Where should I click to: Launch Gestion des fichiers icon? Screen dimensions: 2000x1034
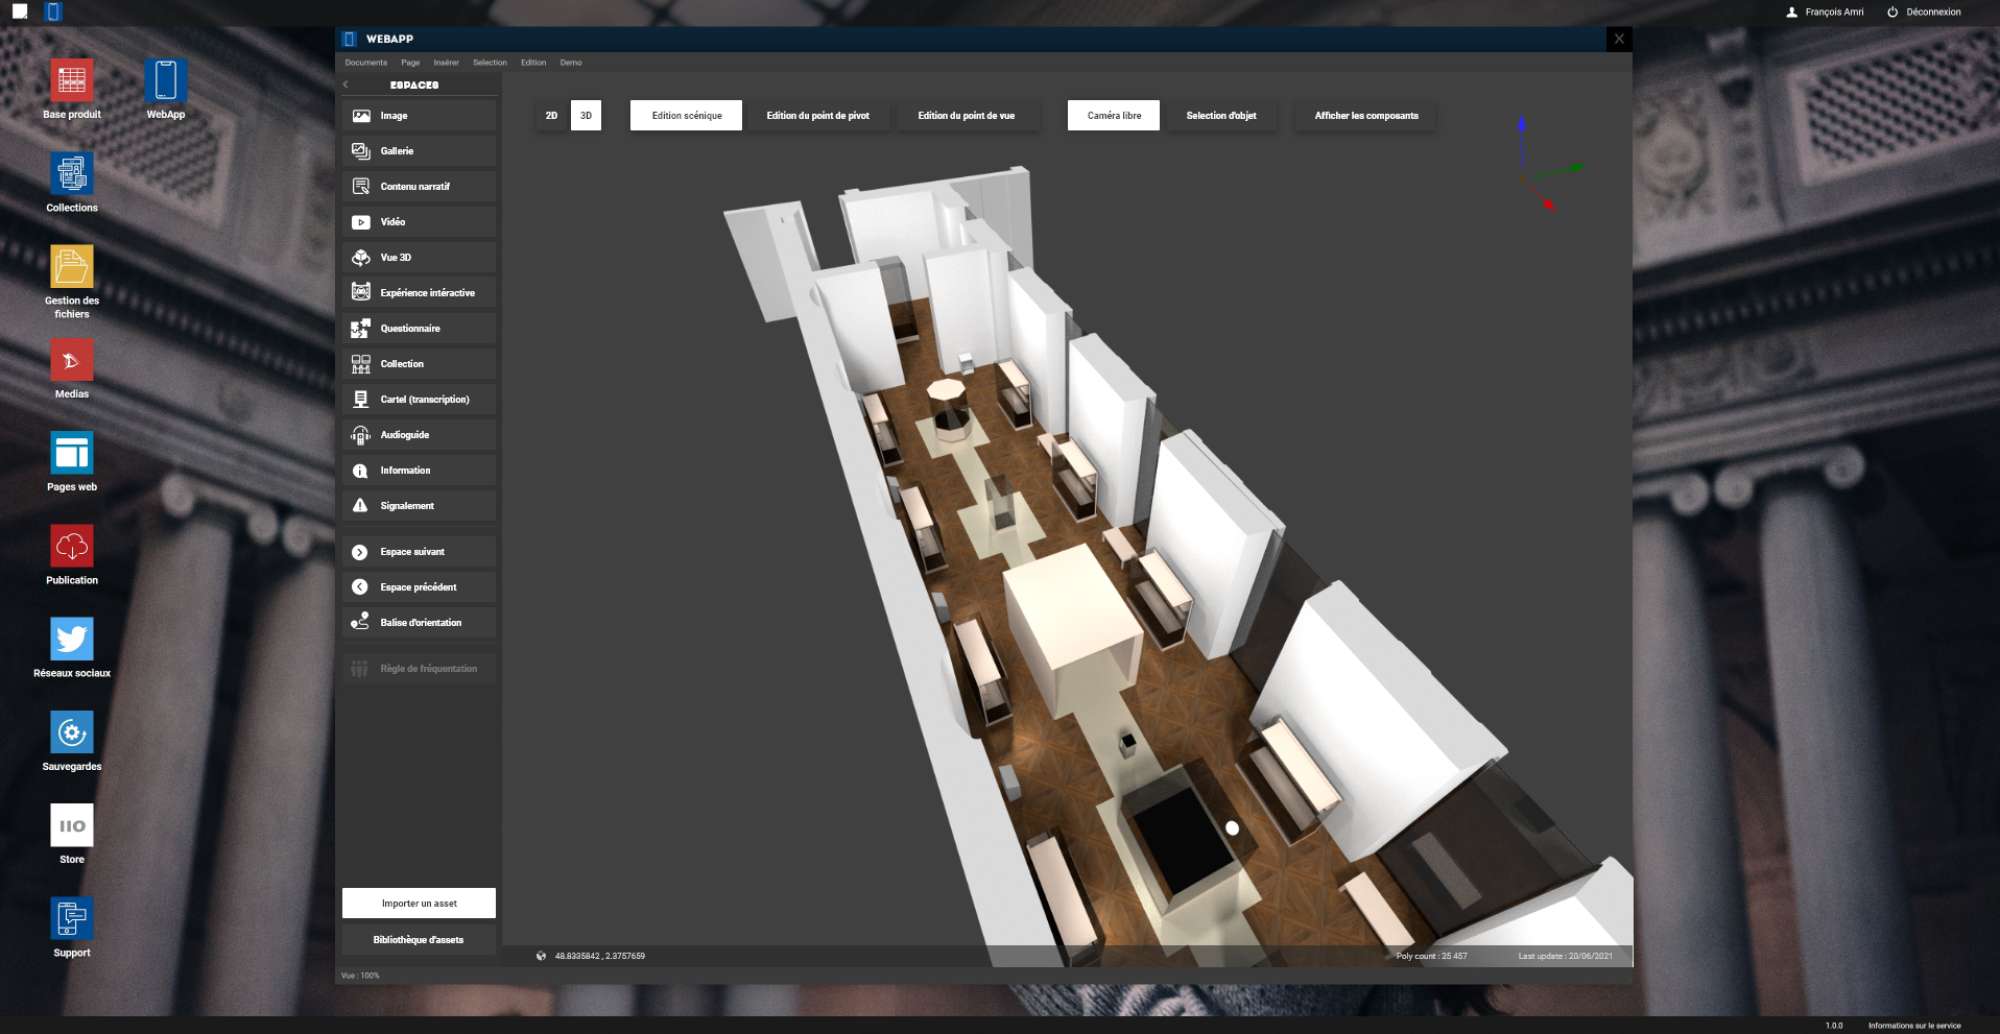pyautogui.click(x=71, y=267)
